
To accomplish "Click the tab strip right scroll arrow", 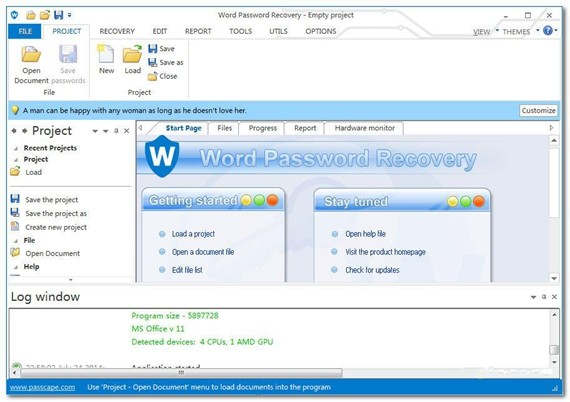I will pos(551,128).
